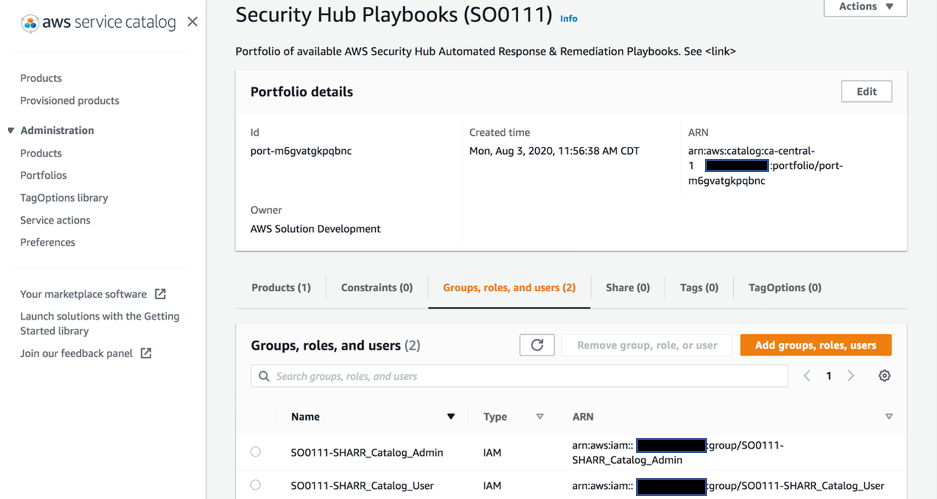
Task: Open TagOptions library link
Action: click(x=64, y=198)
